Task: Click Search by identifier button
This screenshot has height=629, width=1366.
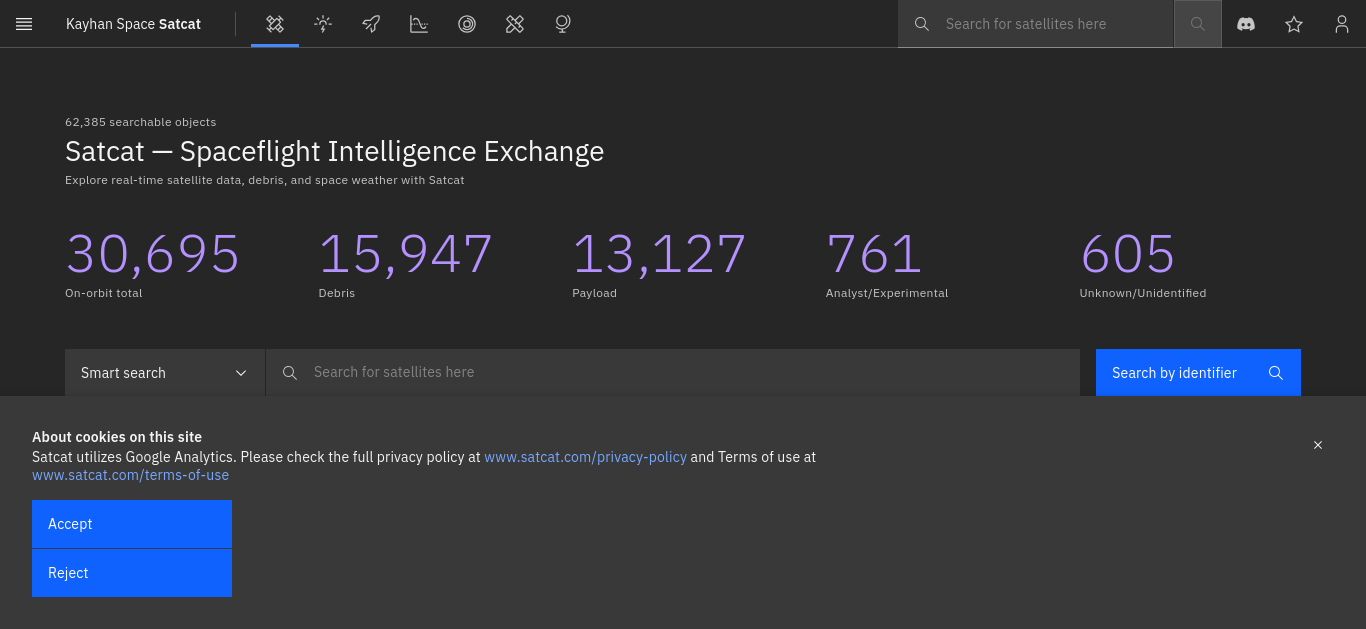Action: click(1198, 372)
